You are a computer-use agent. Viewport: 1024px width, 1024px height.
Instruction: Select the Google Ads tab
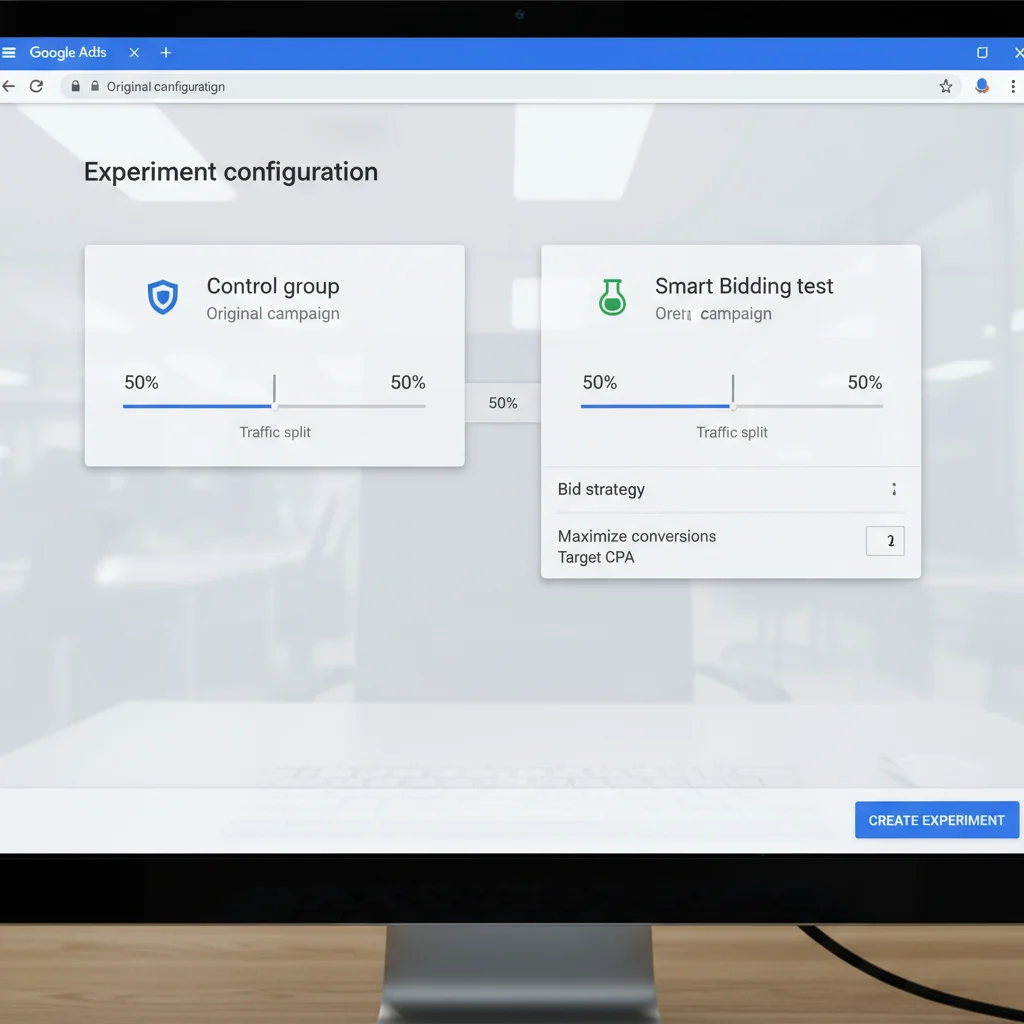(68, 52)
